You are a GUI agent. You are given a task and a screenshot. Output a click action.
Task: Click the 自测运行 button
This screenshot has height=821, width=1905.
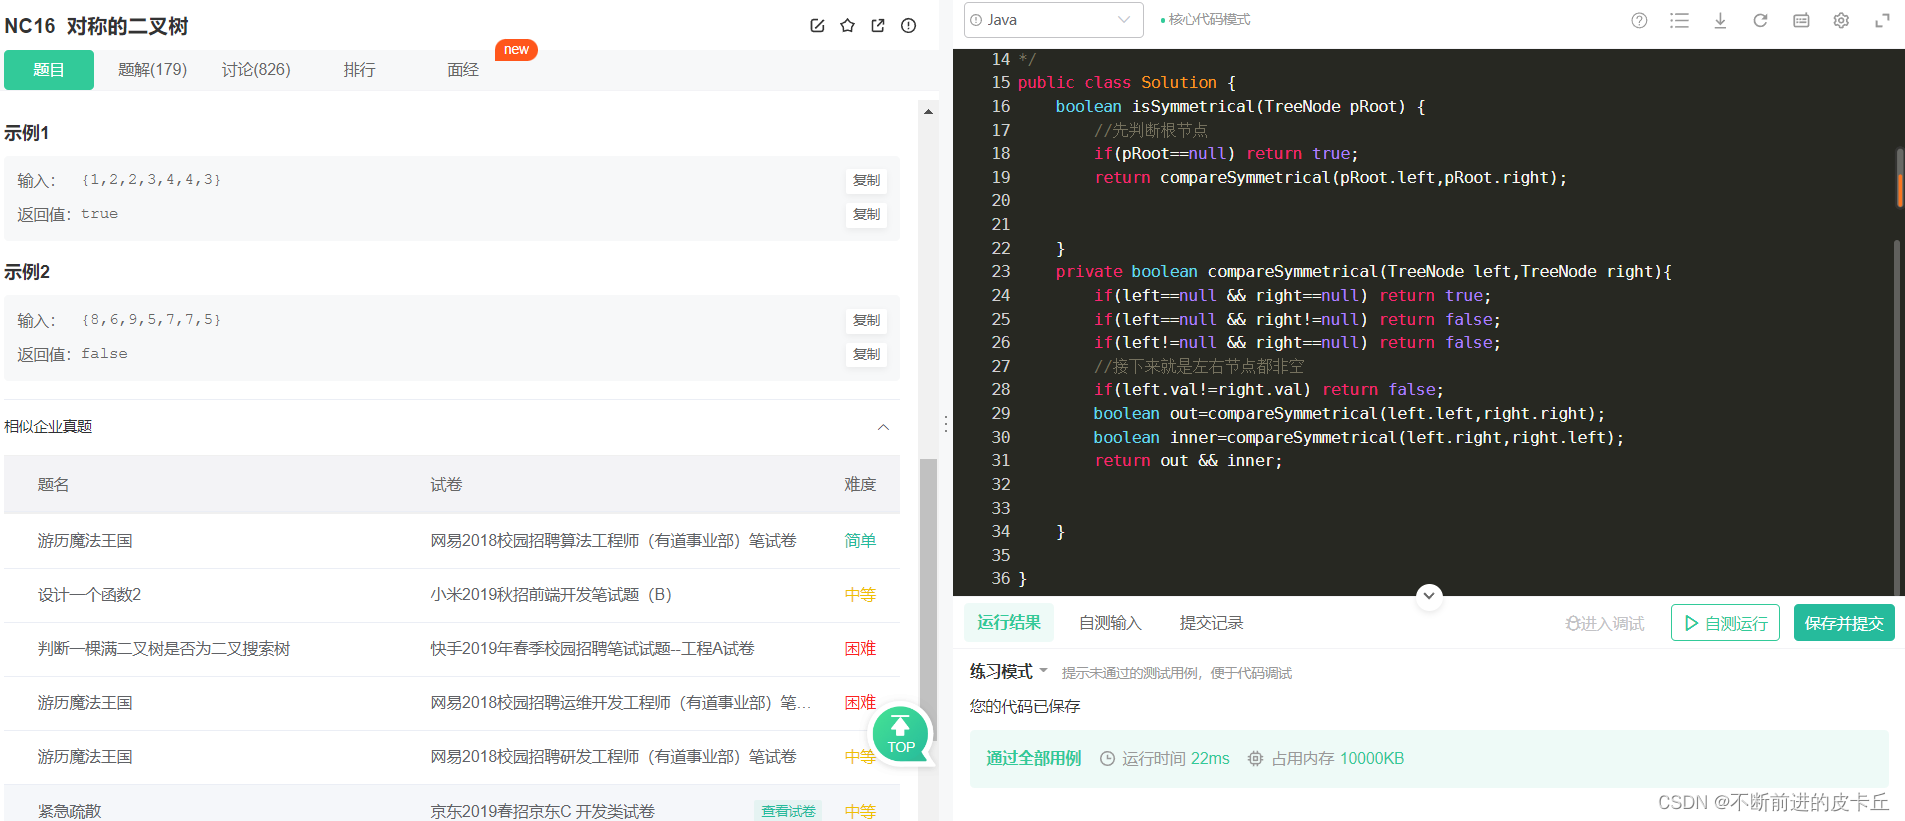click(1725, 623)
